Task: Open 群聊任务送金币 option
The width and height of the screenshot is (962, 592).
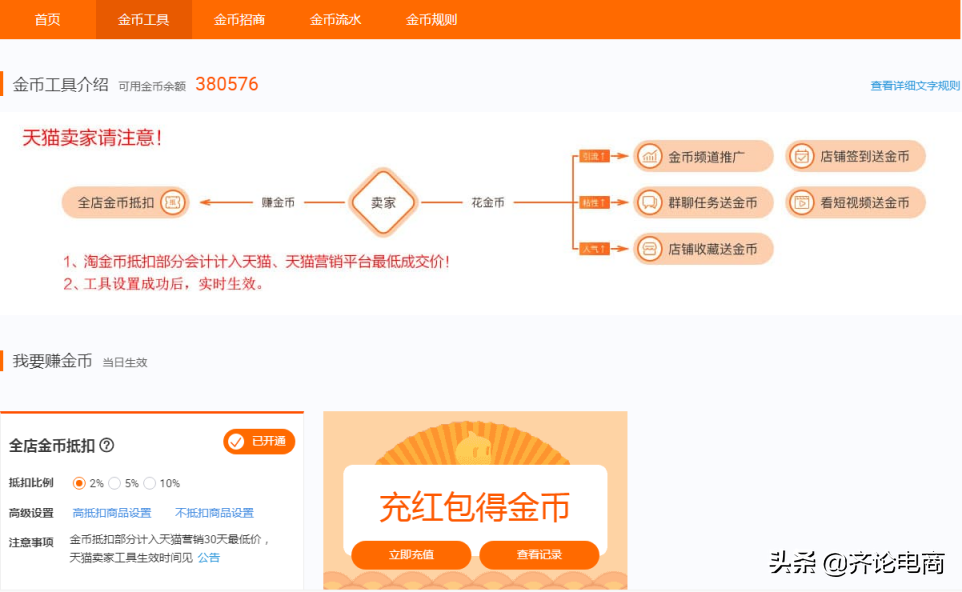Action: (x=703, y=202)
